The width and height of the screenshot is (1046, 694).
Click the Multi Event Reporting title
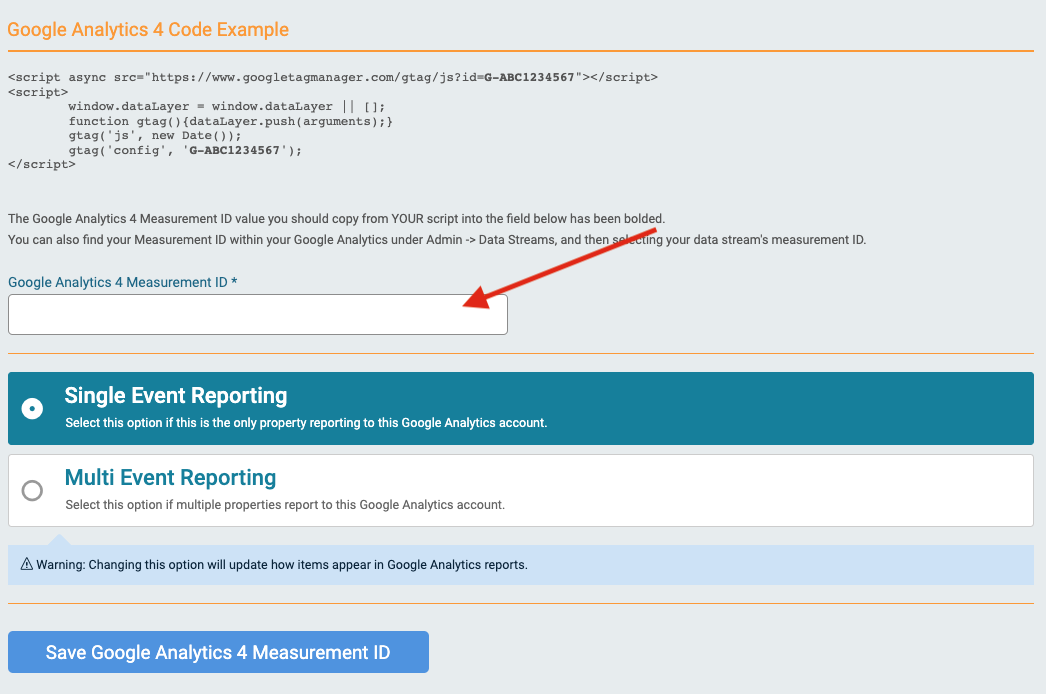[170, 478]
